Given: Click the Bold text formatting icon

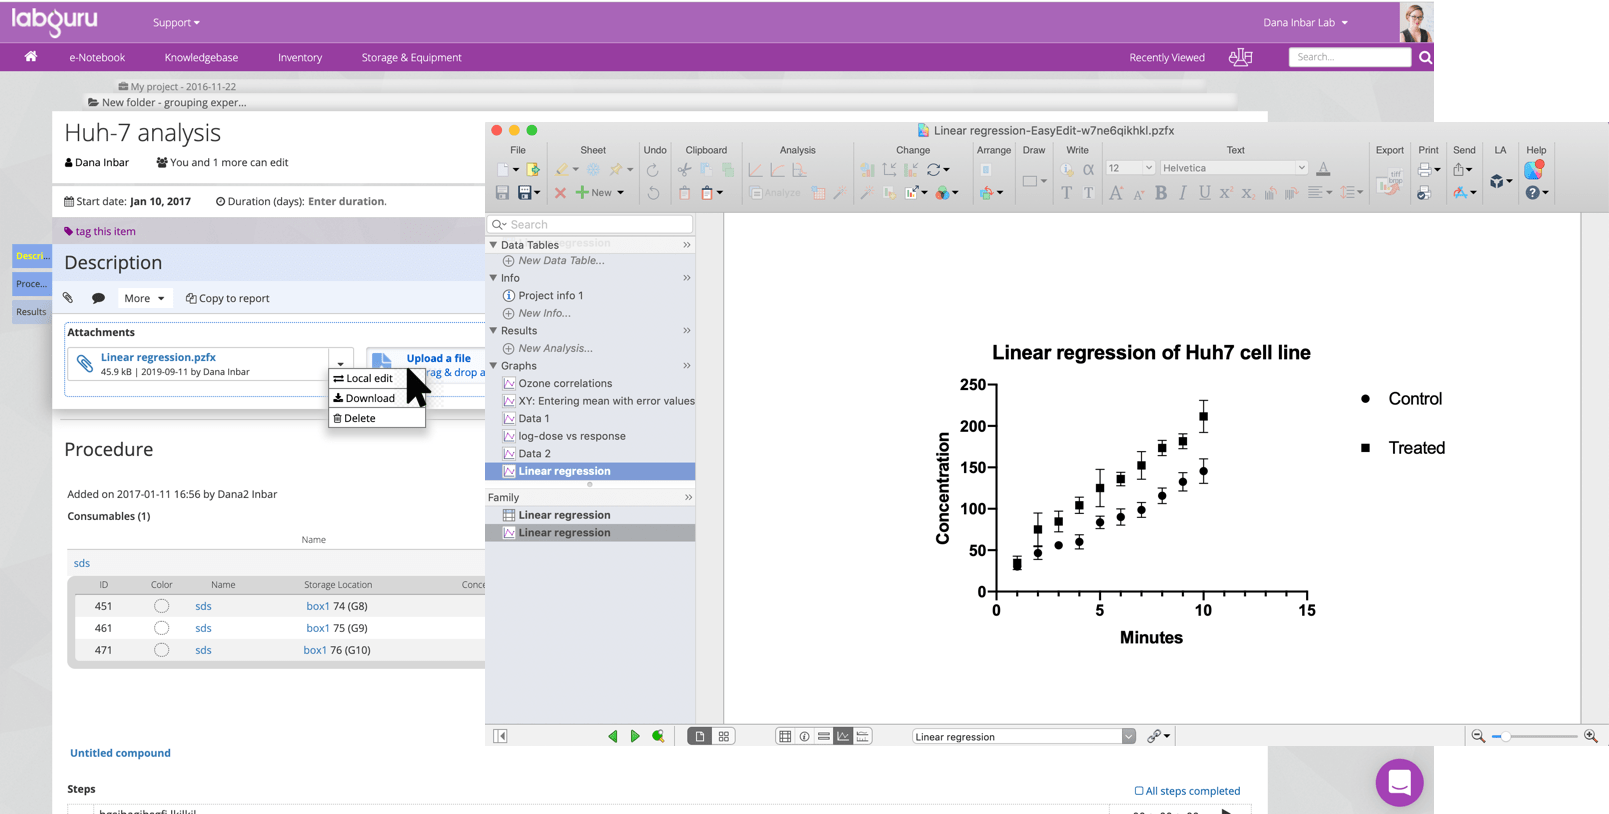Looking at the screenshot, I should click(1161, 193).
